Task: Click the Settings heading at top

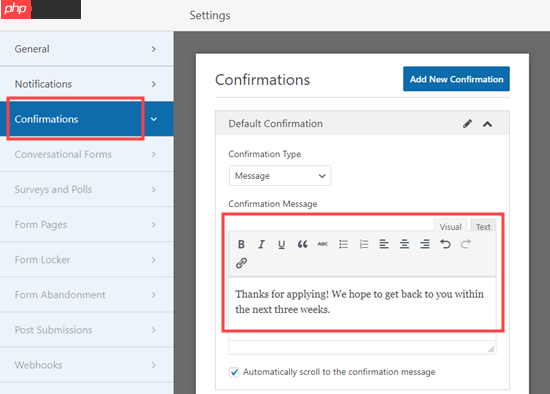Action: (x=210, y=15)
